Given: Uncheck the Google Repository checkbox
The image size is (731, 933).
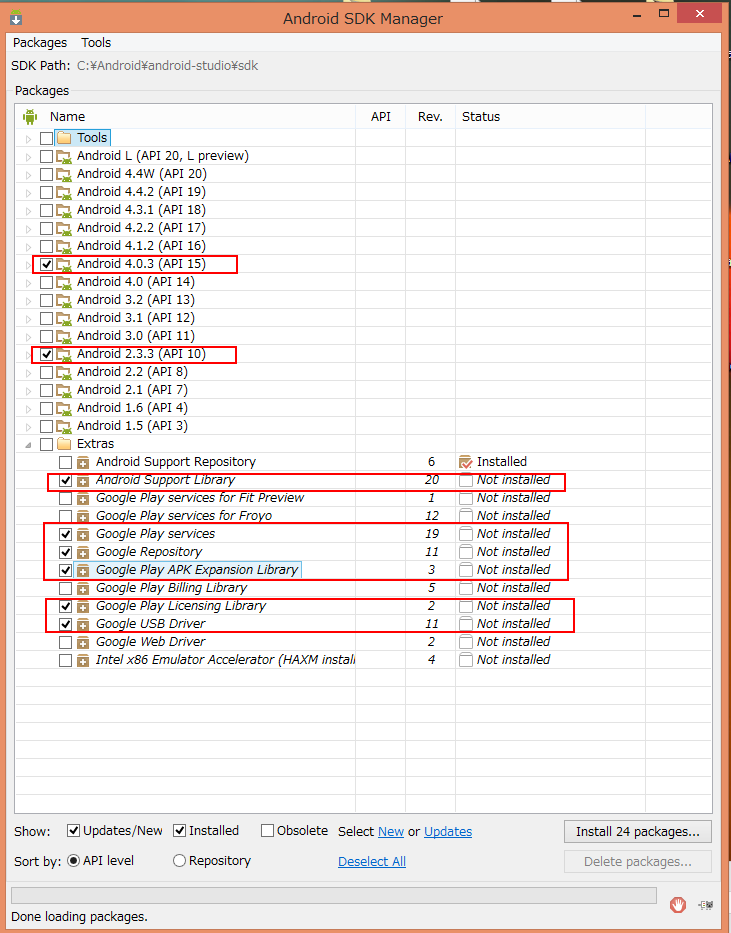Looking at the screenshot, I should pyautogui.click(x=65, y=552).
